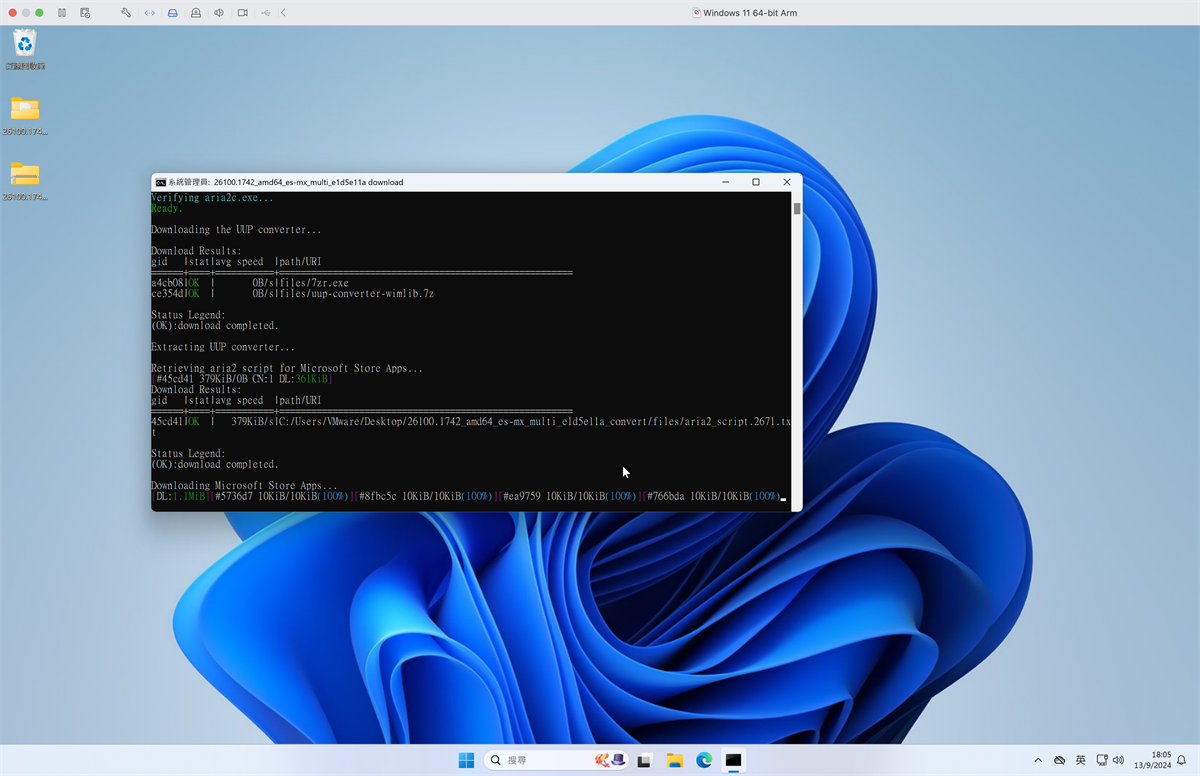Open the VMware snapshot manager icon
Image resolution: width=1200 pixels, height=776 pixels.
tap(85, 13)
